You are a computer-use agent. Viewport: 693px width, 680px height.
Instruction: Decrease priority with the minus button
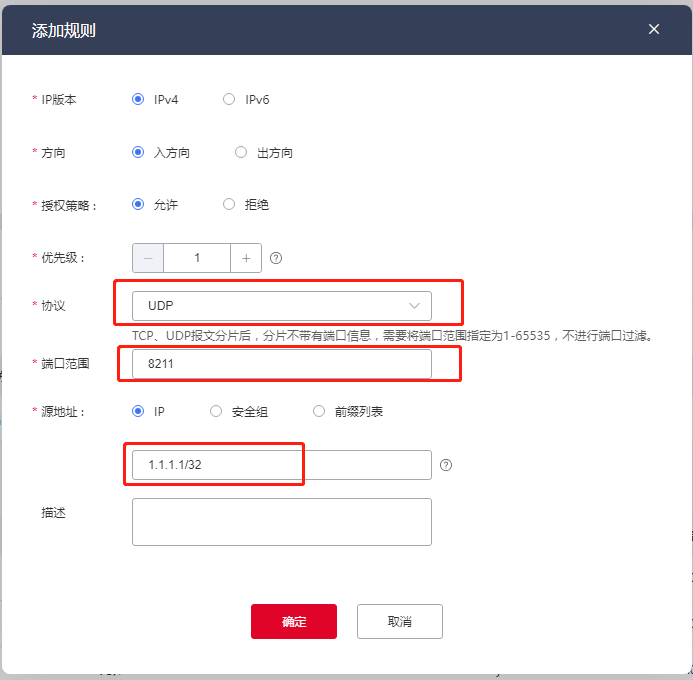pos(148,258)
